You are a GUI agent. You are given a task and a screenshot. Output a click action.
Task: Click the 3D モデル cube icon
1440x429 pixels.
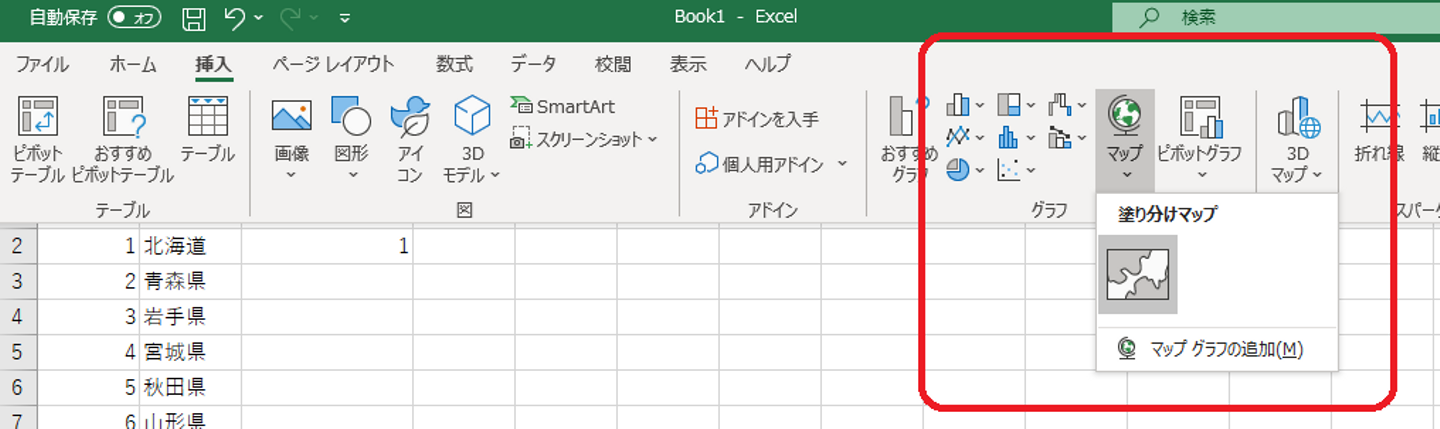coord(472,117)
